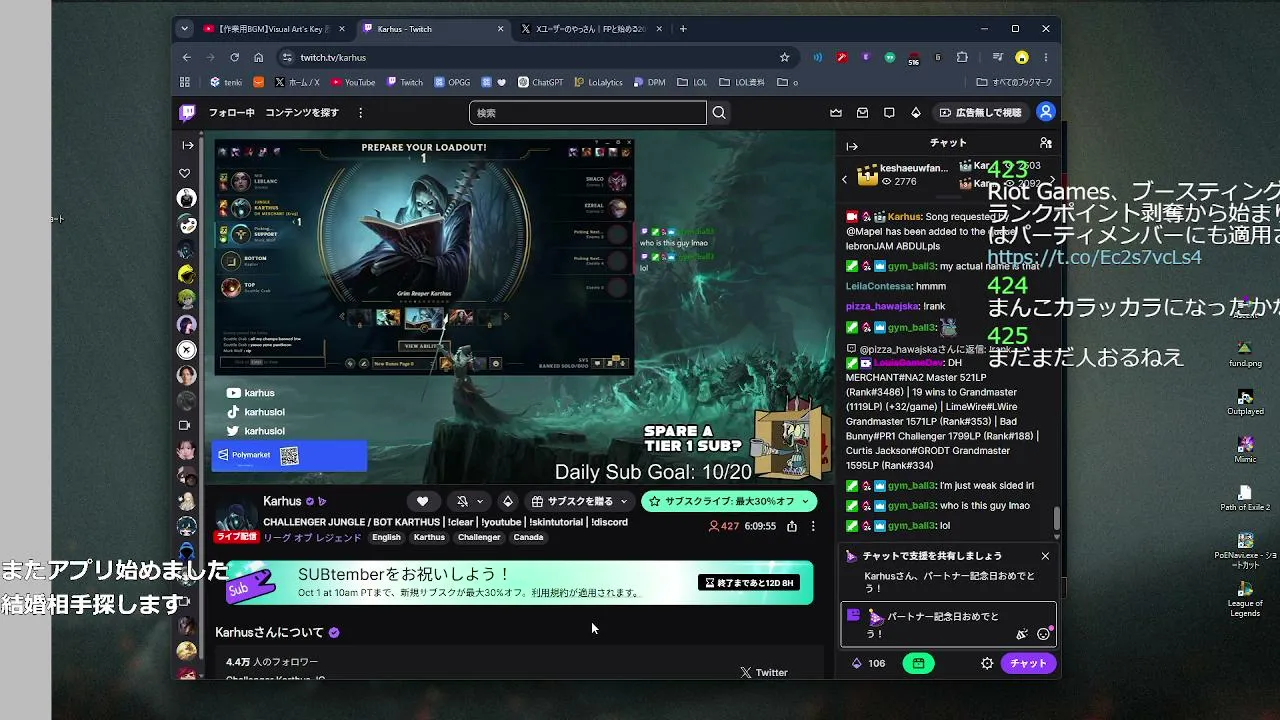
Task: Open the chat community users icon
Action: (x=1045, y=143)
